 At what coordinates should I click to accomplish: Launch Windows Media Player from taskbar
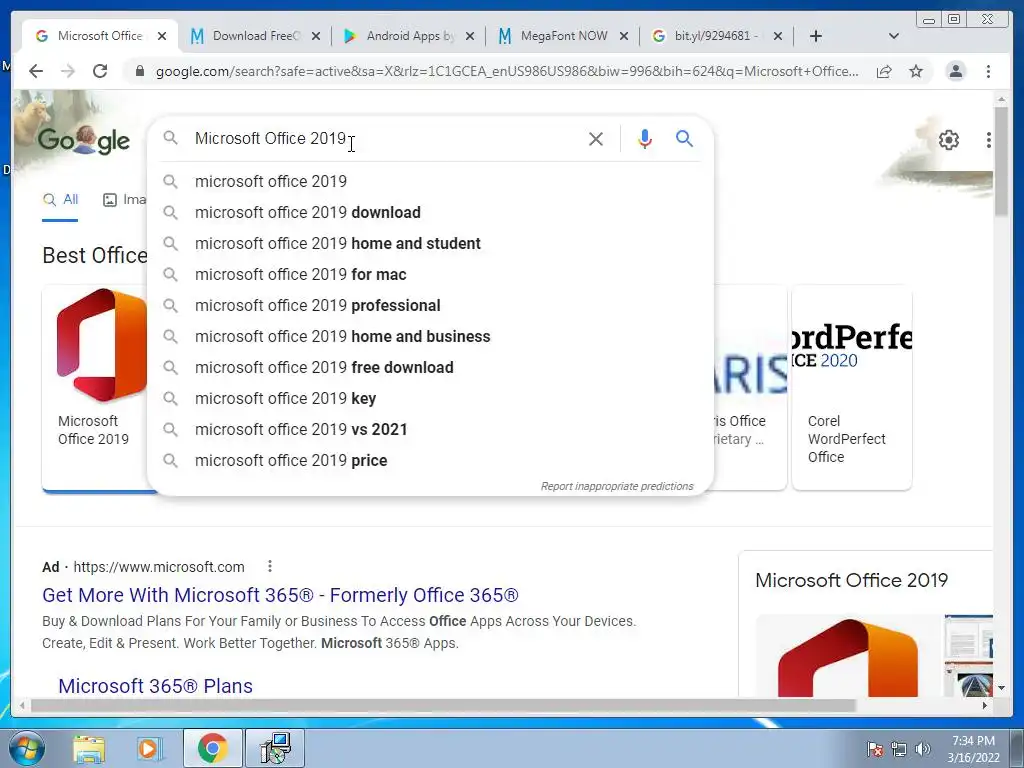pos(148,748)
